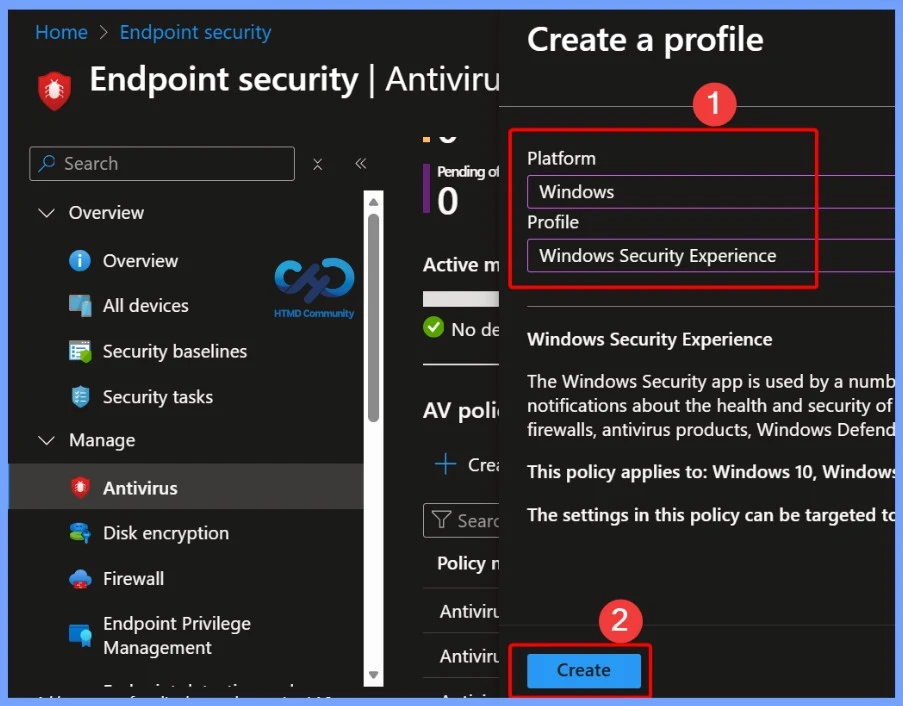Open Disk encryption settings
This screenshot has width=903, height=706.
coord(164,533)
